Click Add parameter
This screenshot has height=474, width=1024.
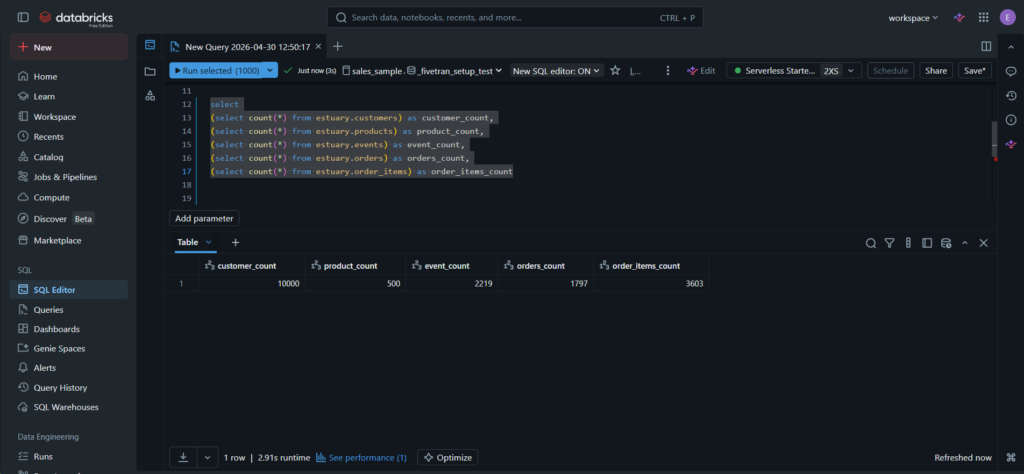(x=204, y=219)
